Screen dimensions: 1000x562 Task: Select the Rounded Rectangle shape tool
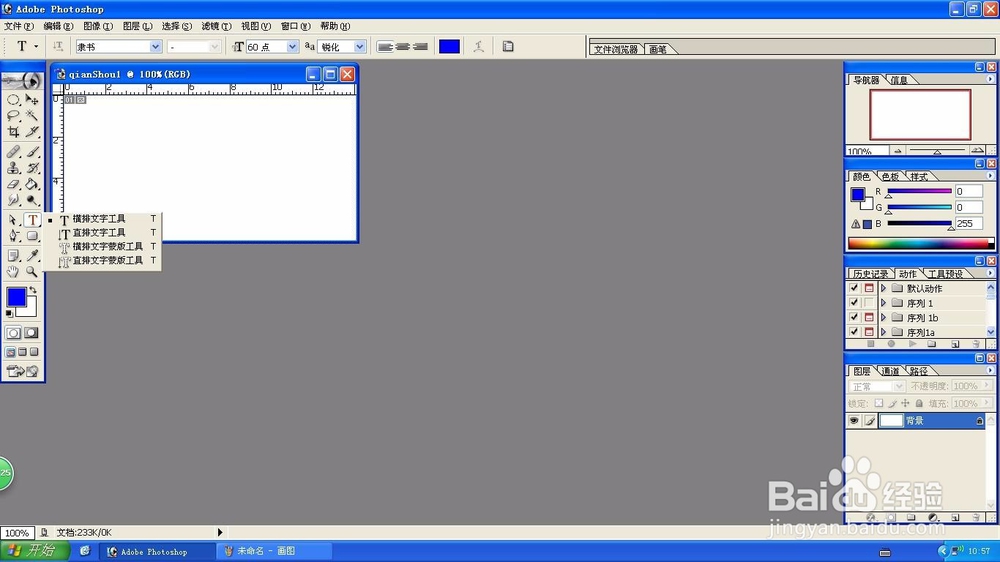pos(32,236)
